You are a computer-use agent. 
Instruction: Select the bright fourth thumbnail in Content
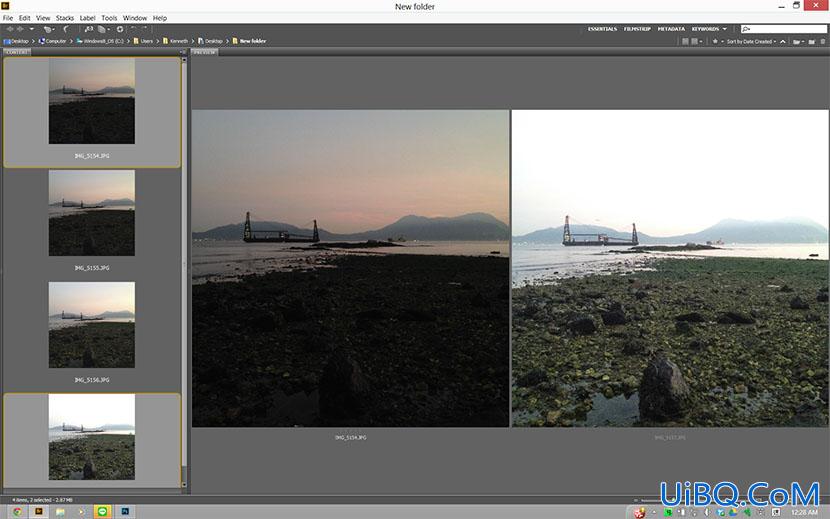[x=92, y=437]
